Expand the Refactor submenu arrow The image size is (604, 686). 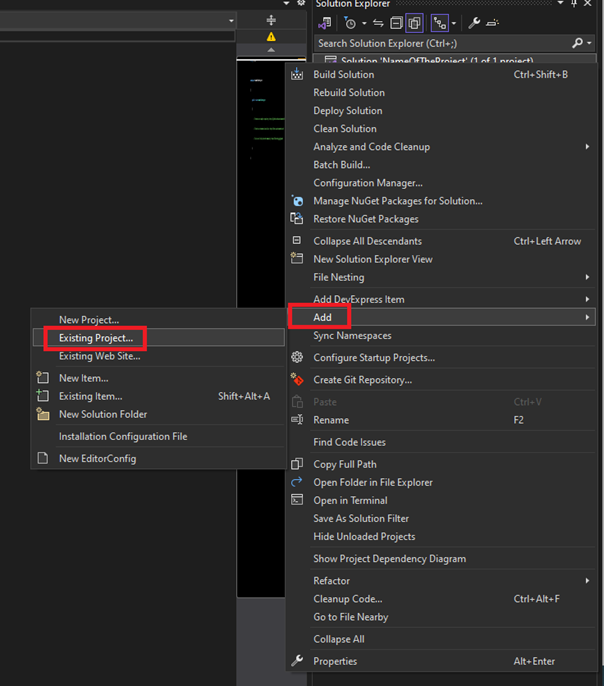coord(587,581)
